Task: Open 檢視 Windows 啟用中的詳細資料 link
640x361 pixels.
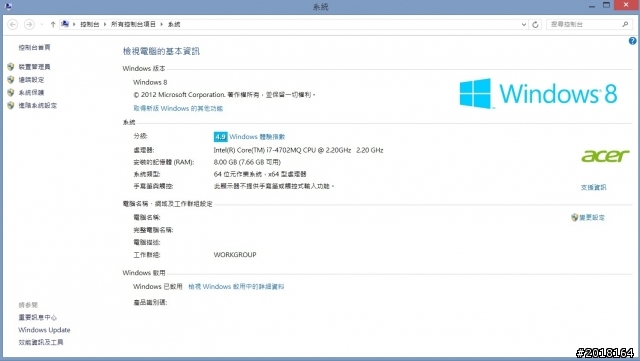Action: 236,287
